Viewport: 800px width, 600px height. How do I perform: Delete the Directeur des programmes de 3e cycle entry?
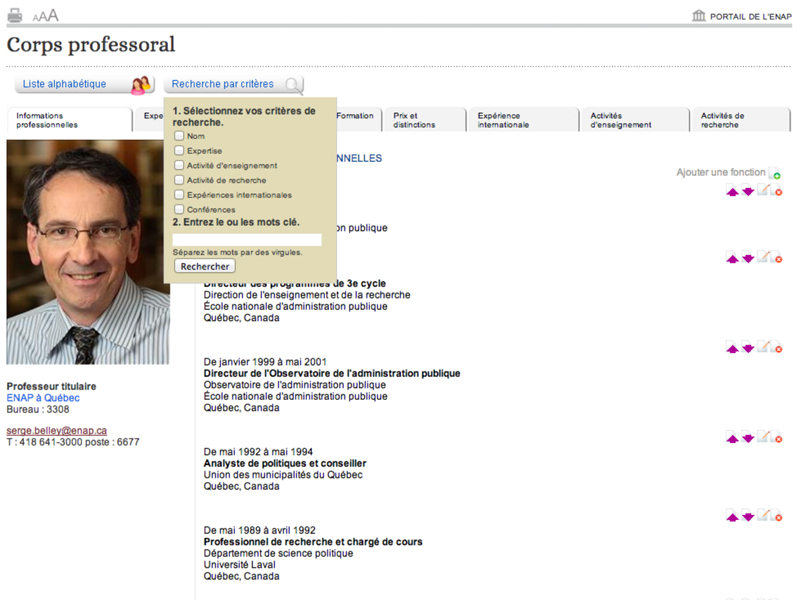pos(776,258)
